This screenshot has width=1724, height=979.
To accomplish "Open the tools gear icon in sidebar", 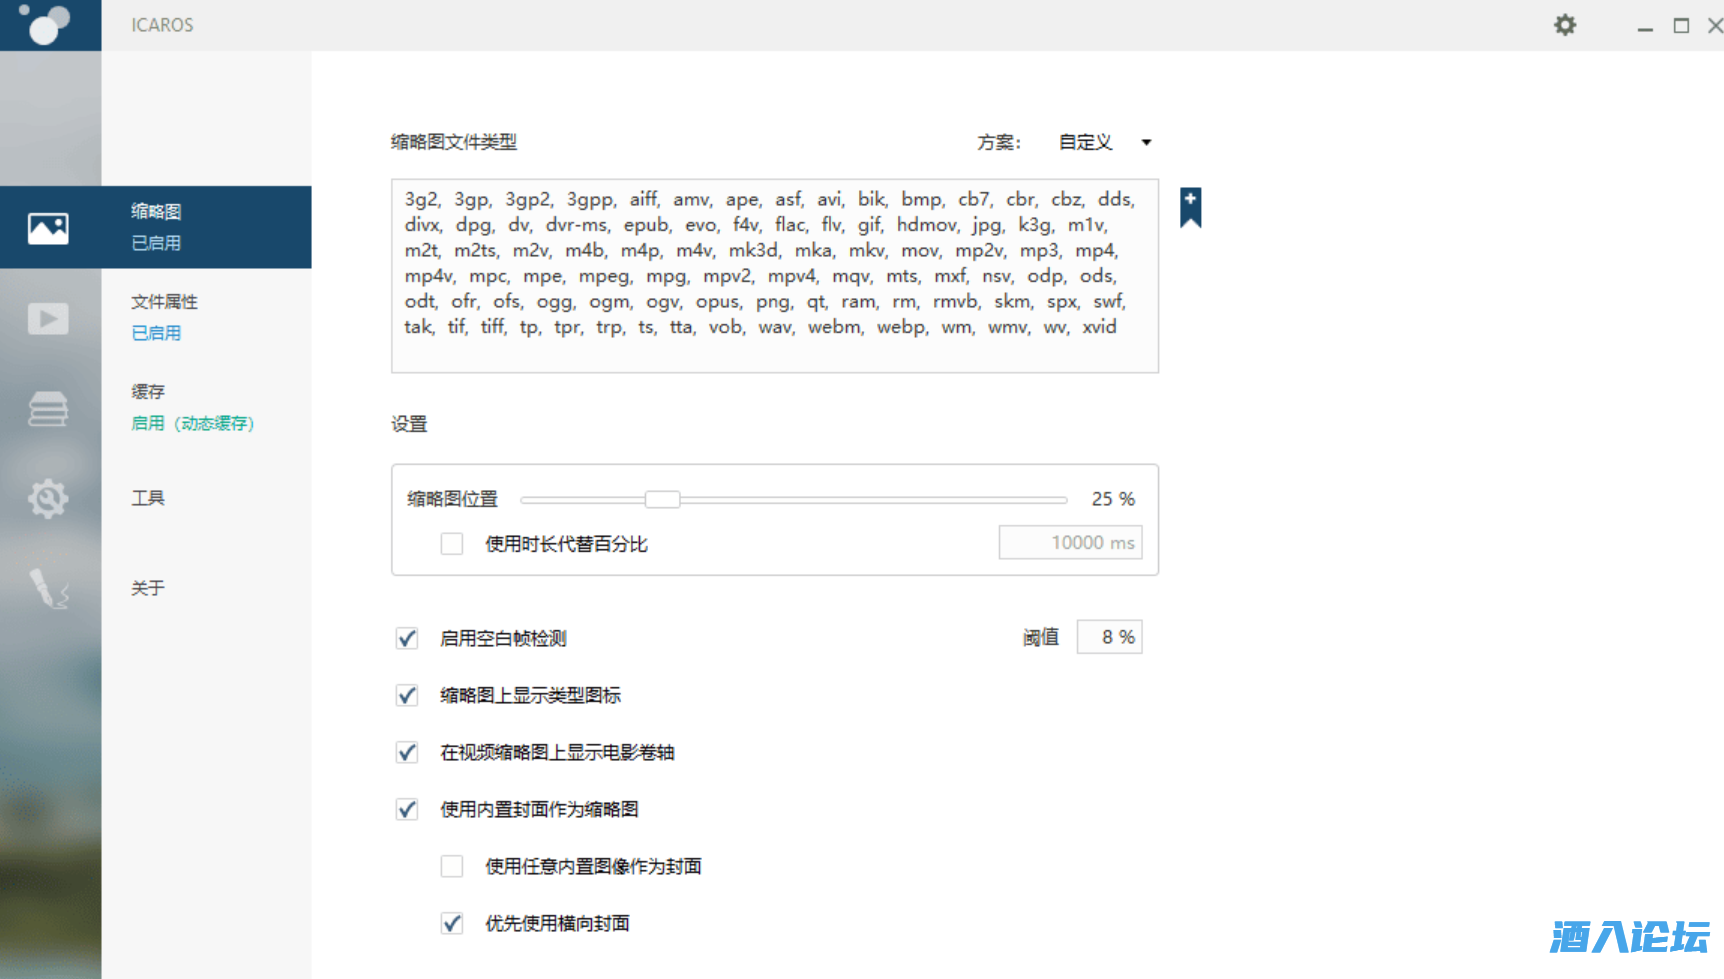I will coord(48,498).
